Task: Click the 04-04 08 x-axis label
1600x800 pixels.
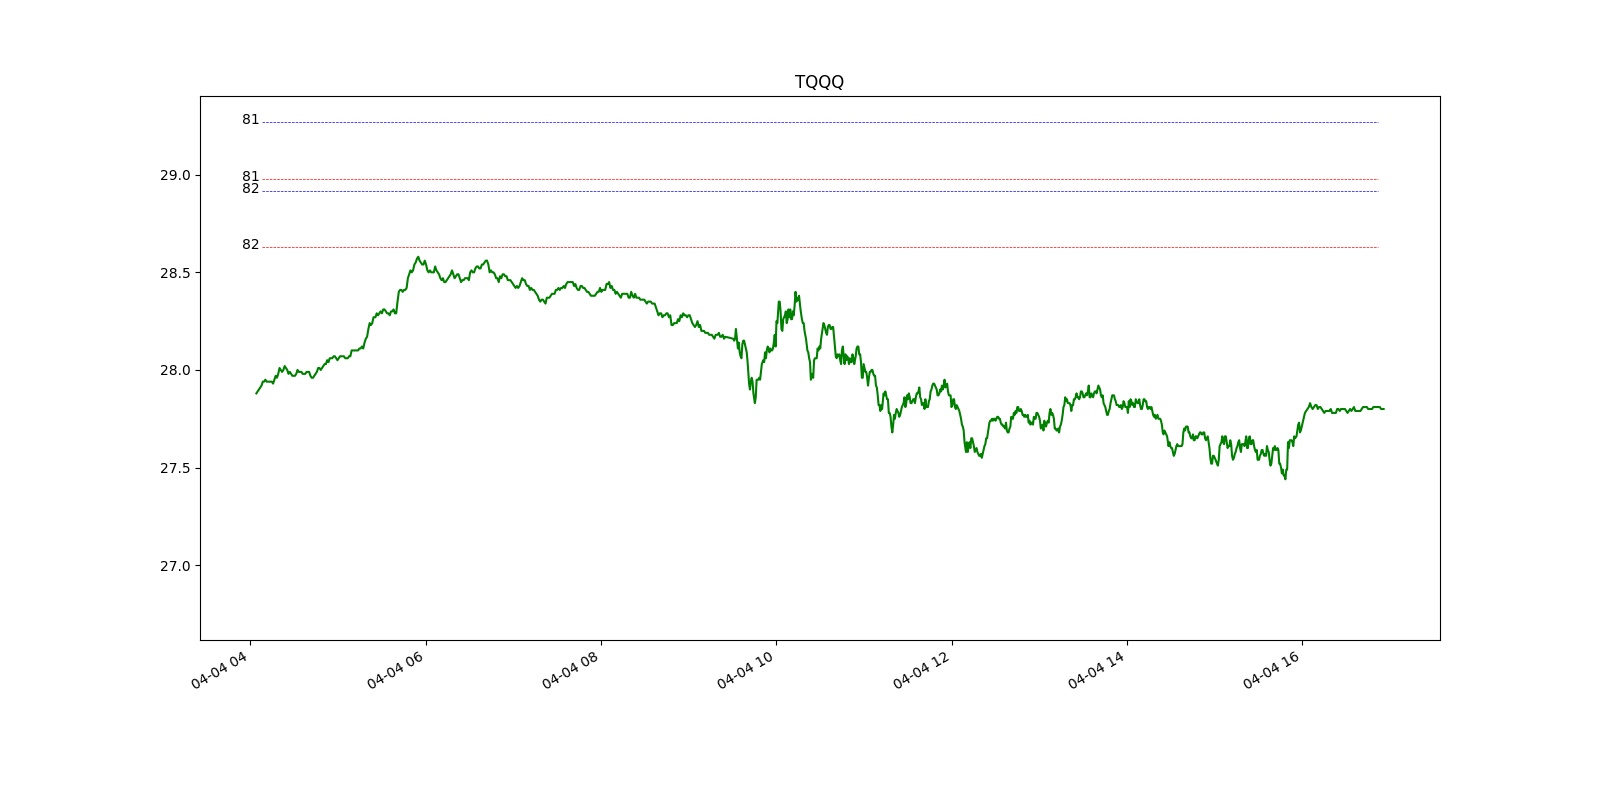Action: click(570, 670)
